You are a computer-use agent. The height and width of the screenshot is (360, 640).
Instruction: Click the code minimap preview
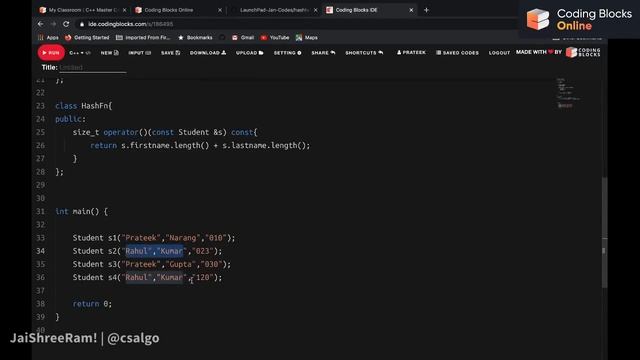[568, 93]
